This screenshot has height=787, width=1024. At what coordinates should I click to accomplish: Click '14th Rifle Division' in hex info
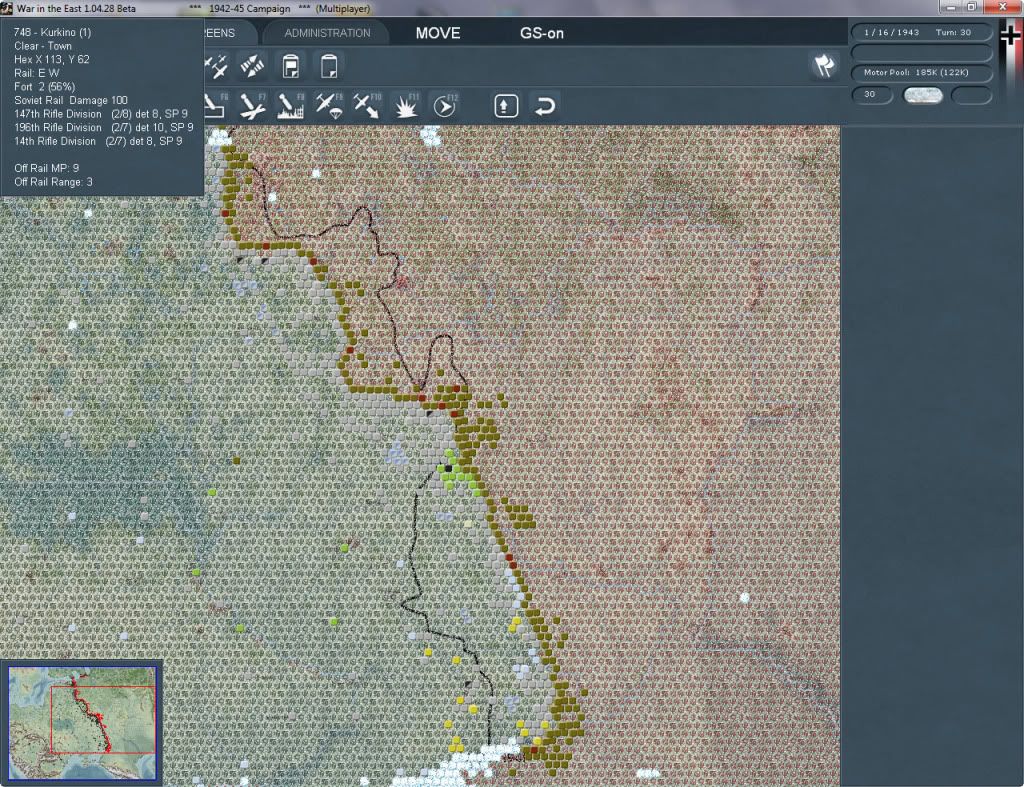pos(55,141)
